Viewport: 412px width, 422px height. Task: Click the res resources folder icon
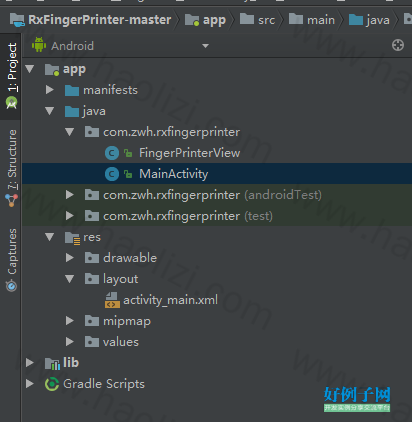click(x=72, y=238)
